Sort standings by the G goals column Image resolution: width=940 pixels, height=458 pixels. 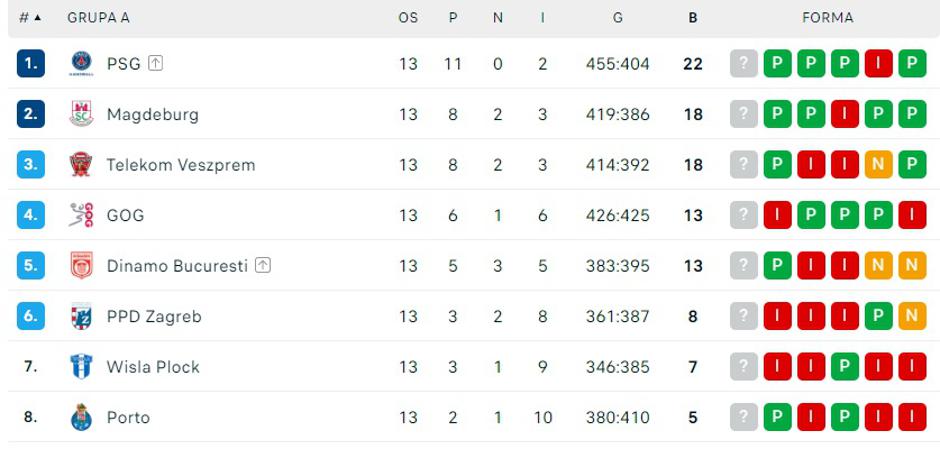point(618,18)
